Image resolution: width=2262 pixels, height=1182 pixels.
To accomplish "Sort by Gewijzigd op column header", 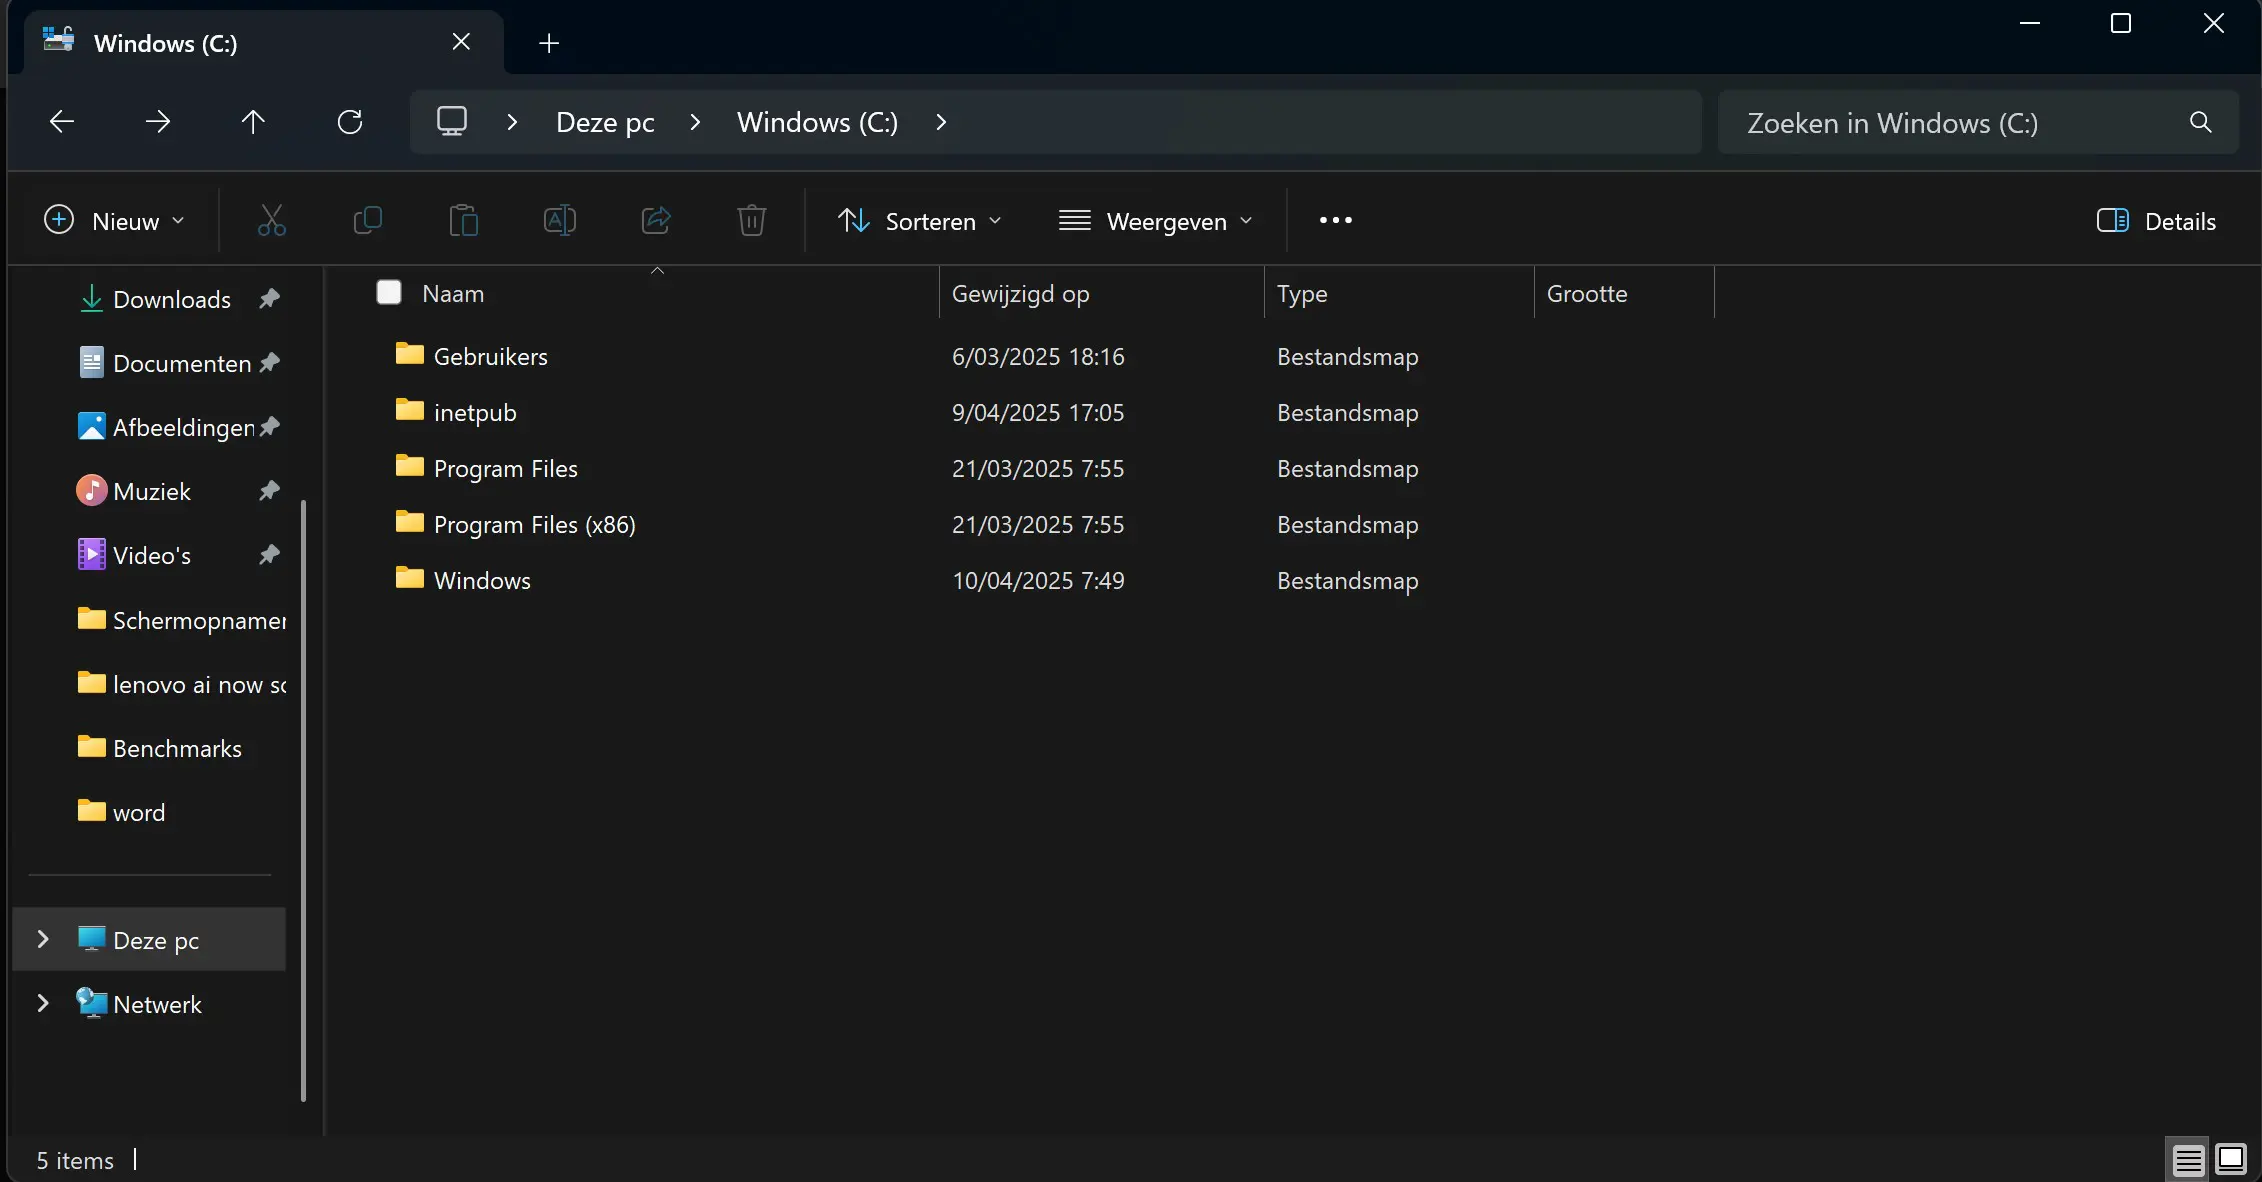I will [x=1020, y=293].
